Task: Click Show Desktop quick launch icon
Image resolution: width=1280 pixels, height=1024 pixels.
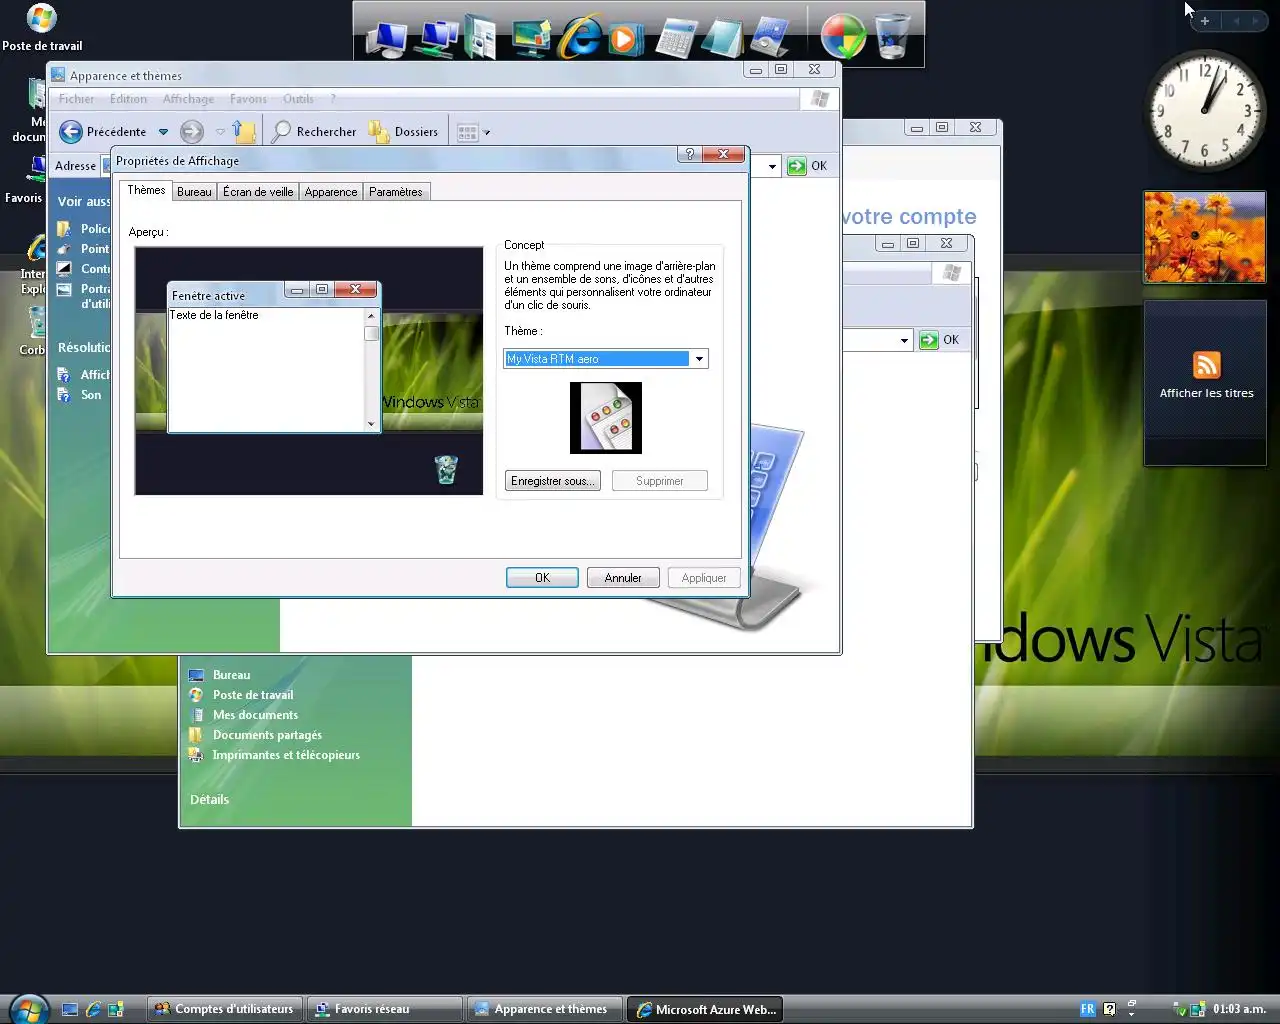Action: click(70, 1010)
